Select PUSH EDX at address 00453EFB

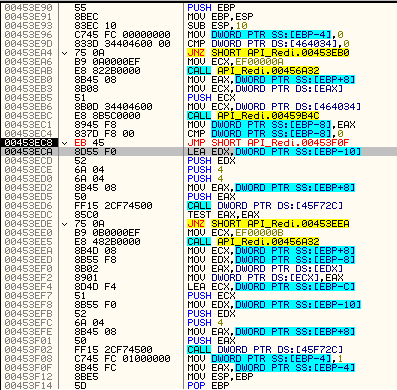211,313
